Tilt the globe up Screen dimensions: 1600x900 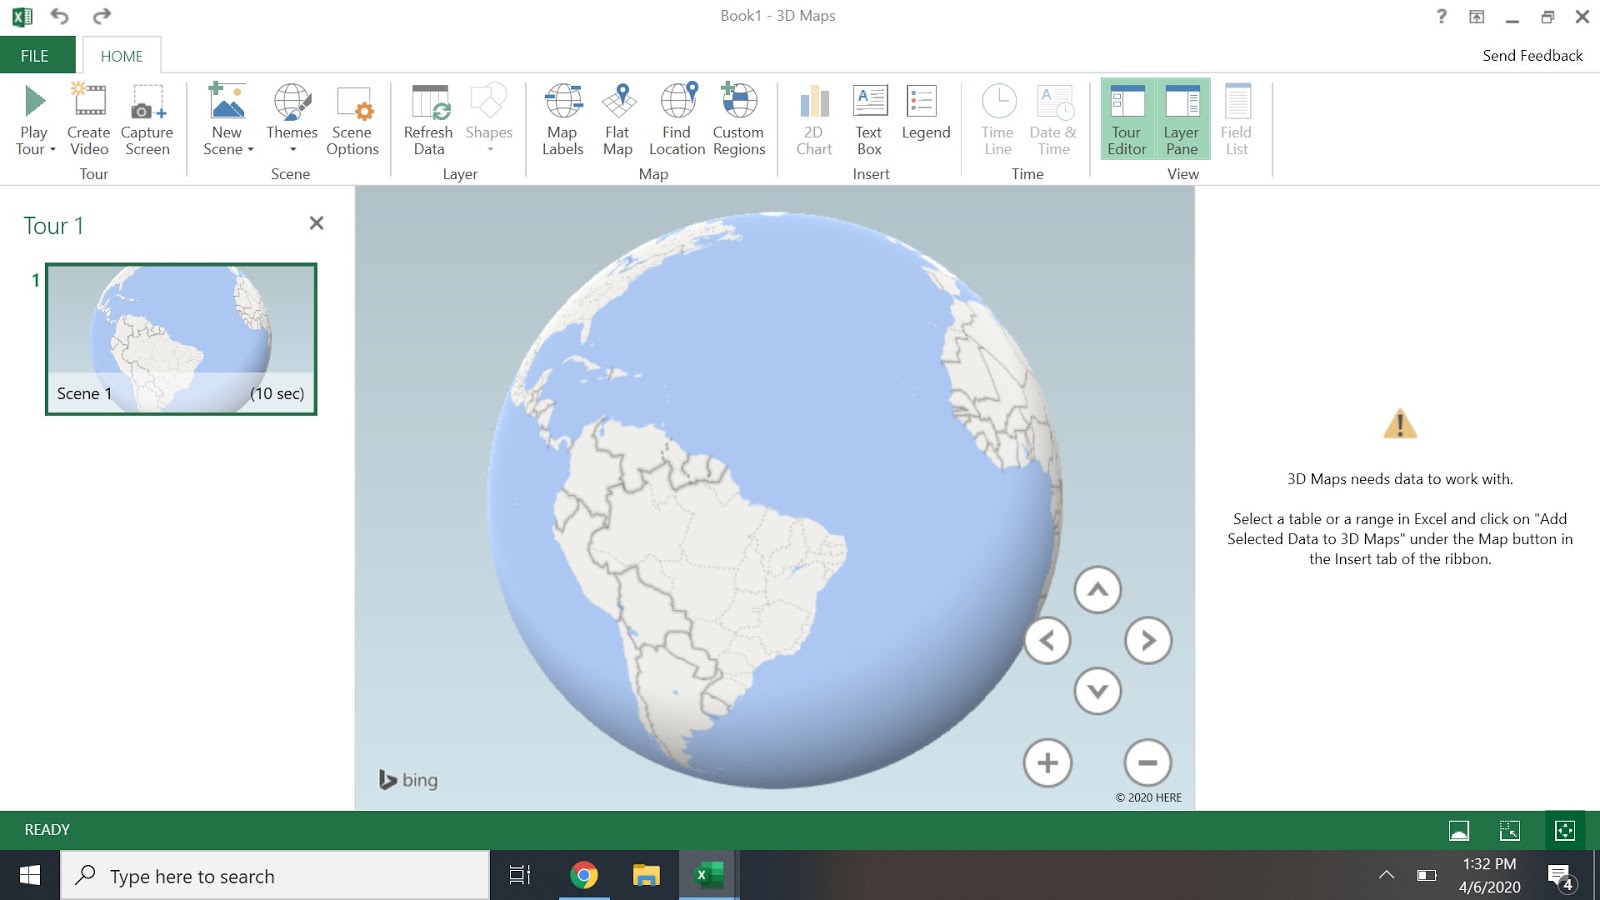tap(1097, 590)
